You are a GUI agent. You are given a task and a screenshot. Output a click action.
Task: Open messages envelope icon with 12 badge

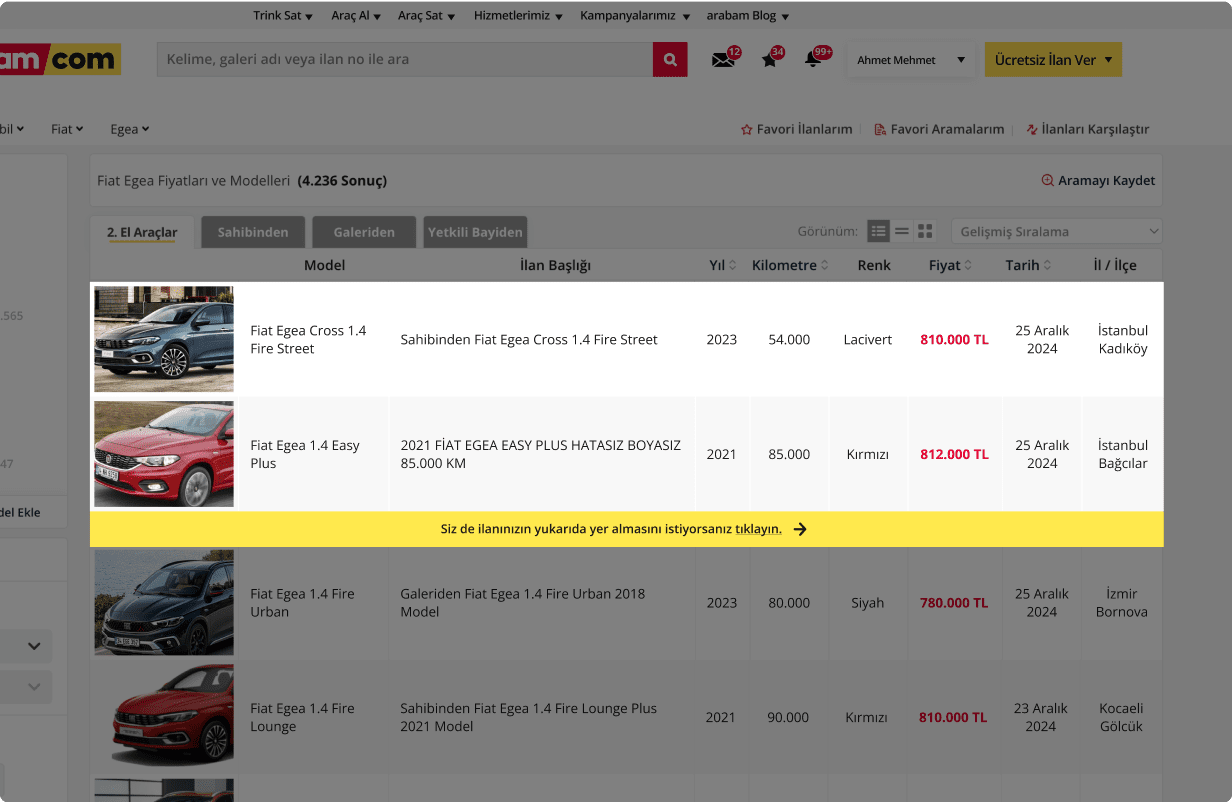[x=724, y=60]
